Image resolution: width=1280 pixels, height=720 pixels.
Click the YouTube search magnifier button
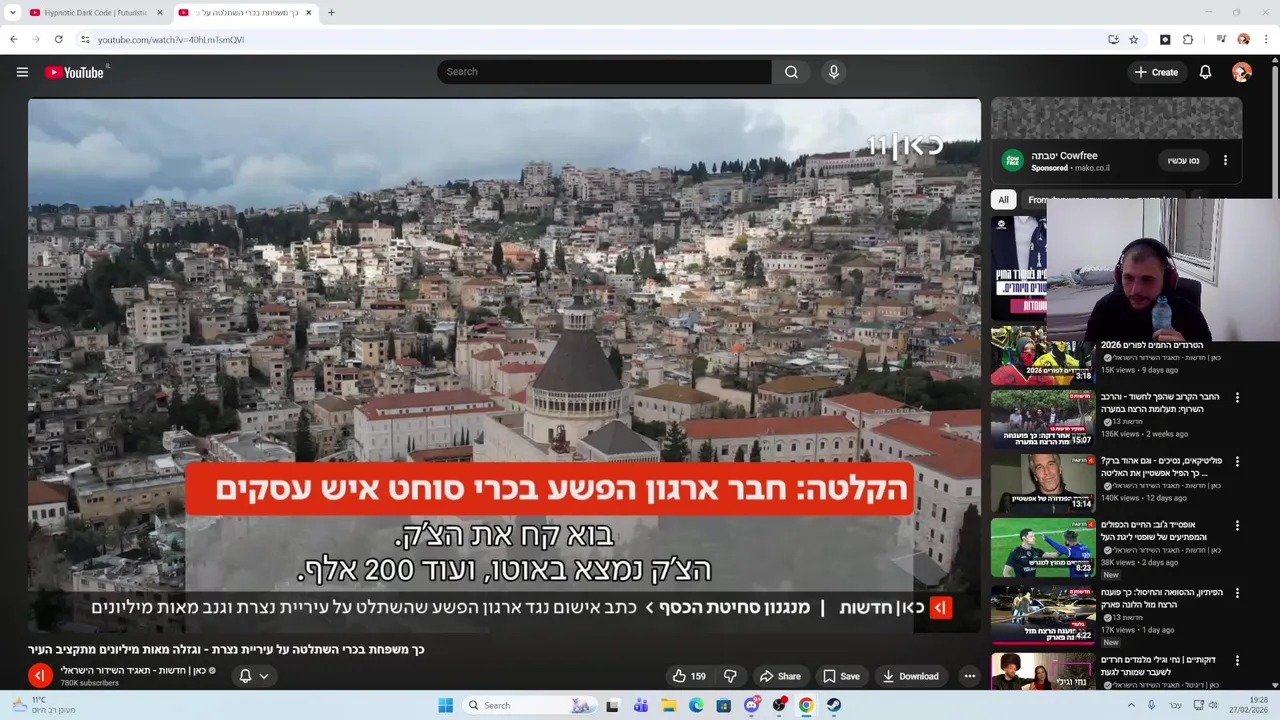coord(791,72)
